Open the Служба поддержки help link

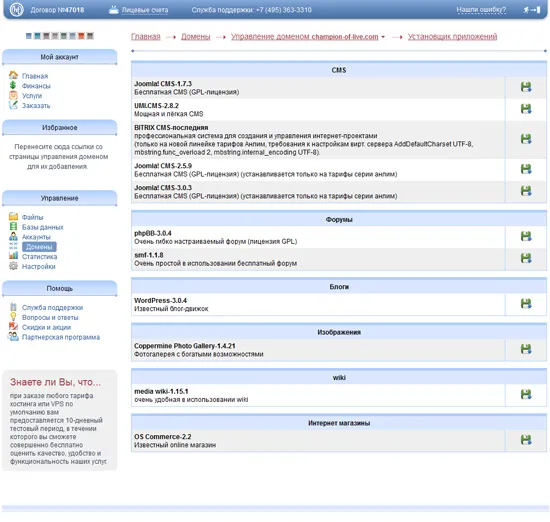click(53, 308)
